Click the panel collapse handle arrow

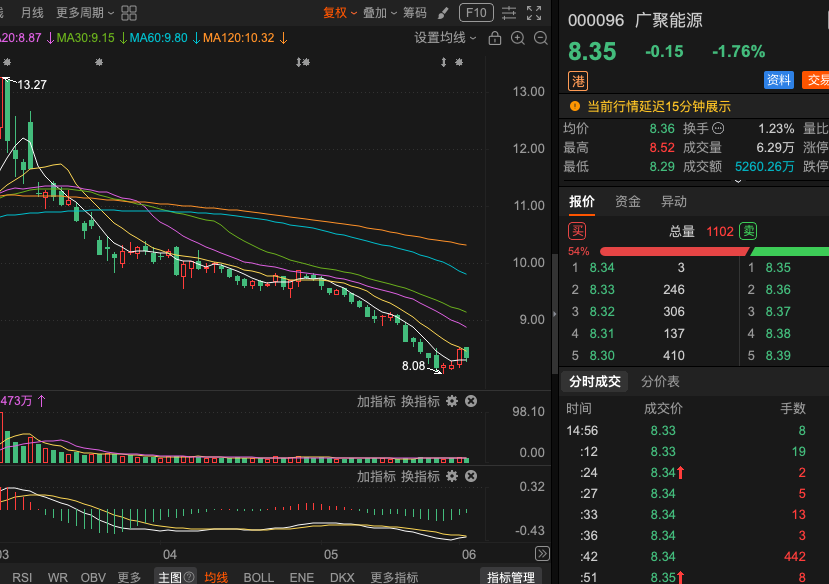[555, 314]
